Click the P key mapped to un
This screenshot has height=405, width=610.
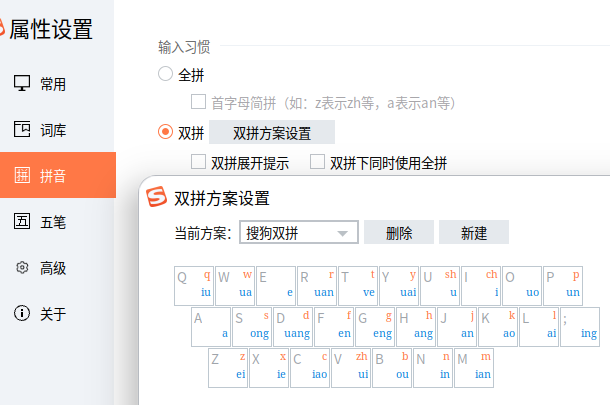(563, 286)
